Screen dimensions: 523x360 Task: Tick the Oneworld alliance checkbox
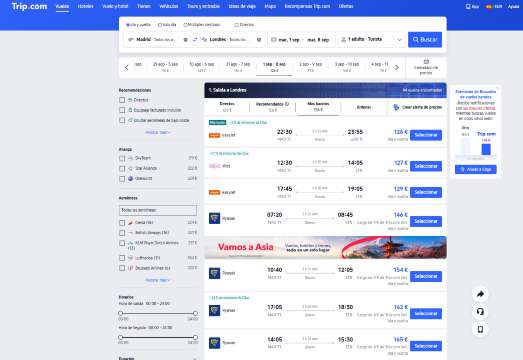(122, 179)
